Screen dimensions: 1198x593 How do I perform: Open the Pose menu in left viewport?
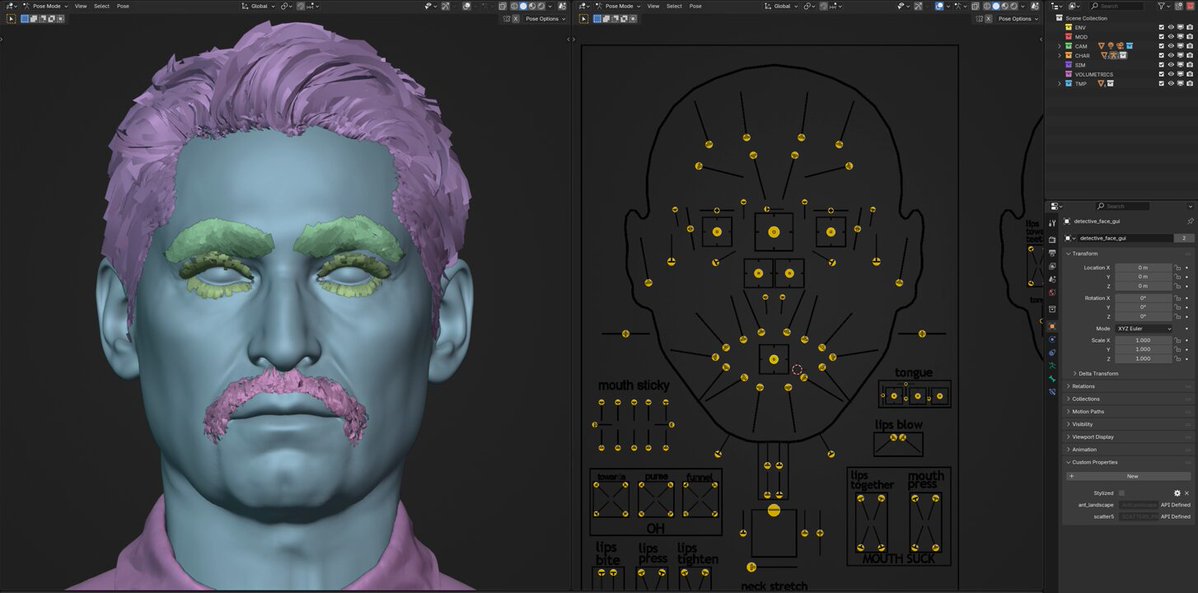tap(123, 6)
